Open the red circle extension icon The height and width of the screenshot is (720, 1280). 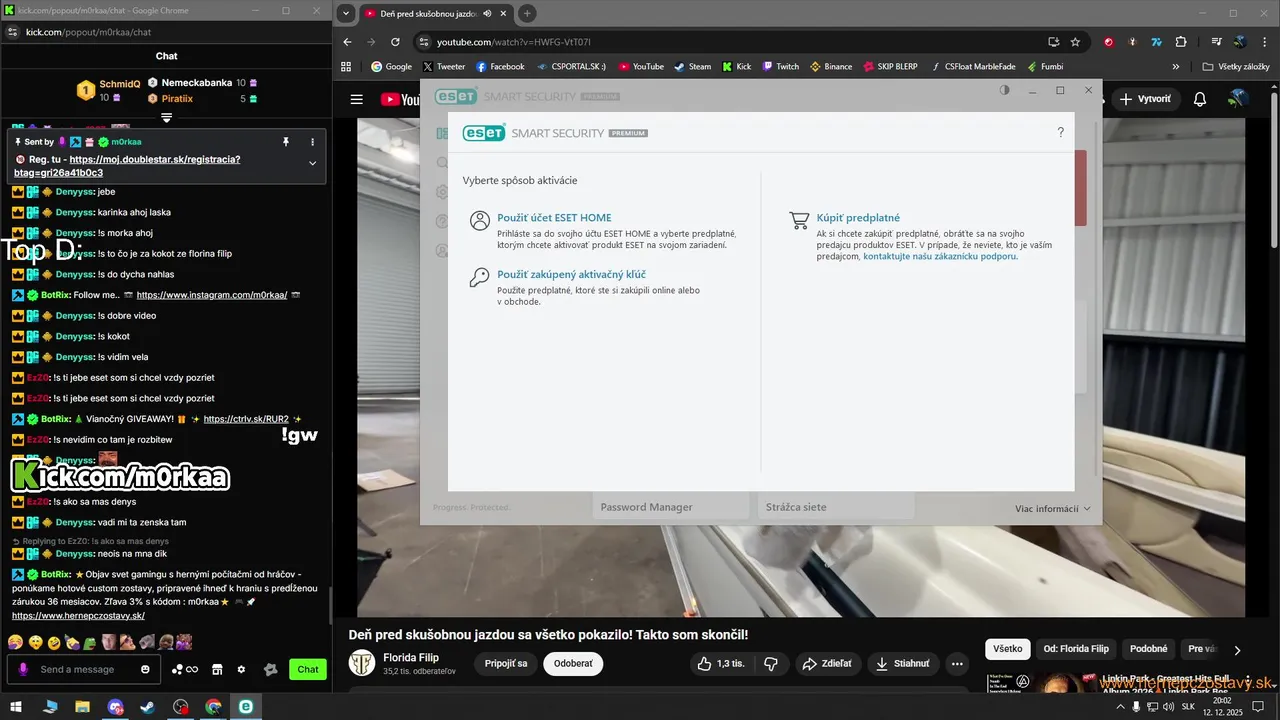tap(1109, 42)
